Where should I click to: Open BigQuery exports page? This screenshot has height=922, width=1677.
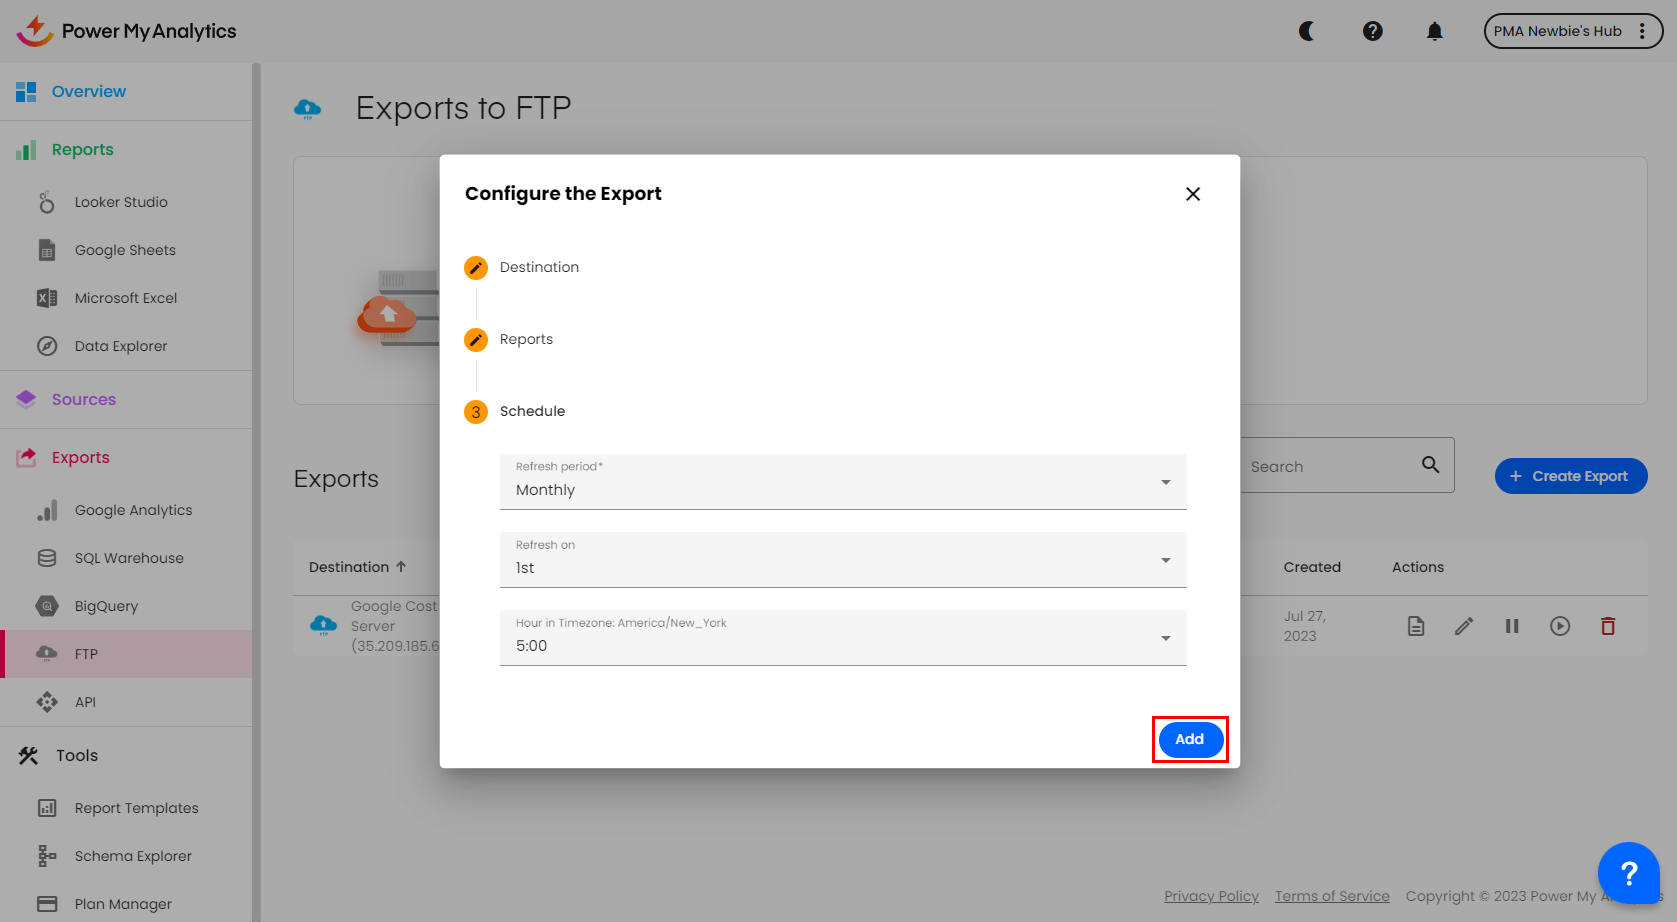pyautogui.click(x=106, y=606)
